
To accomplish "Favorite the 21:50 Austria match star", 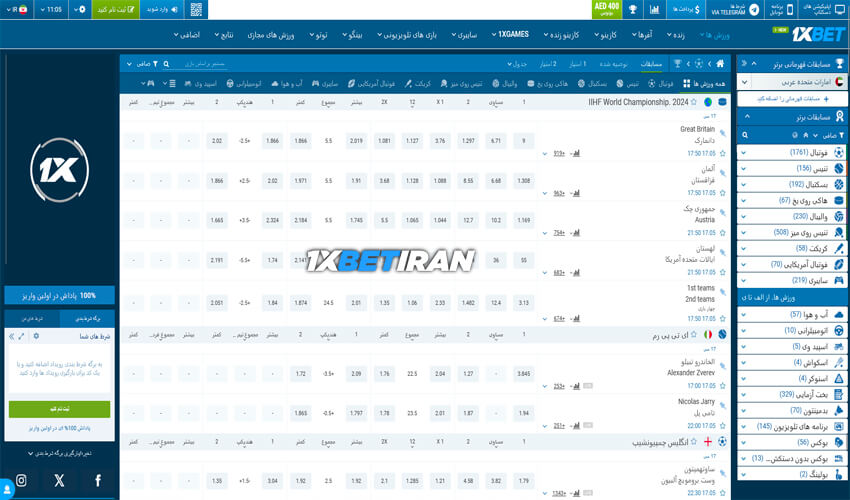I will click(723, 233).
